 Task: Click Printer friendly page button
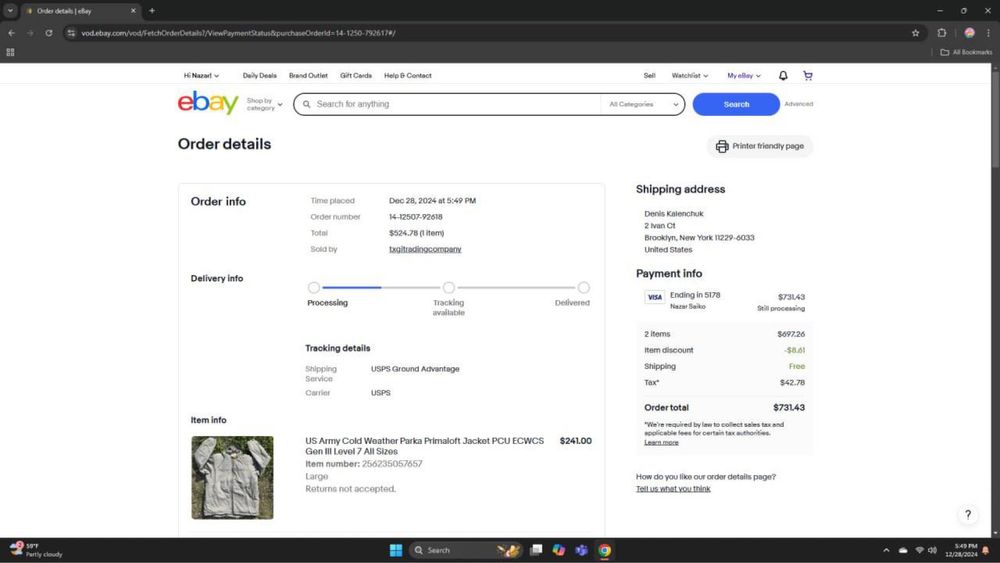(760, 146)
